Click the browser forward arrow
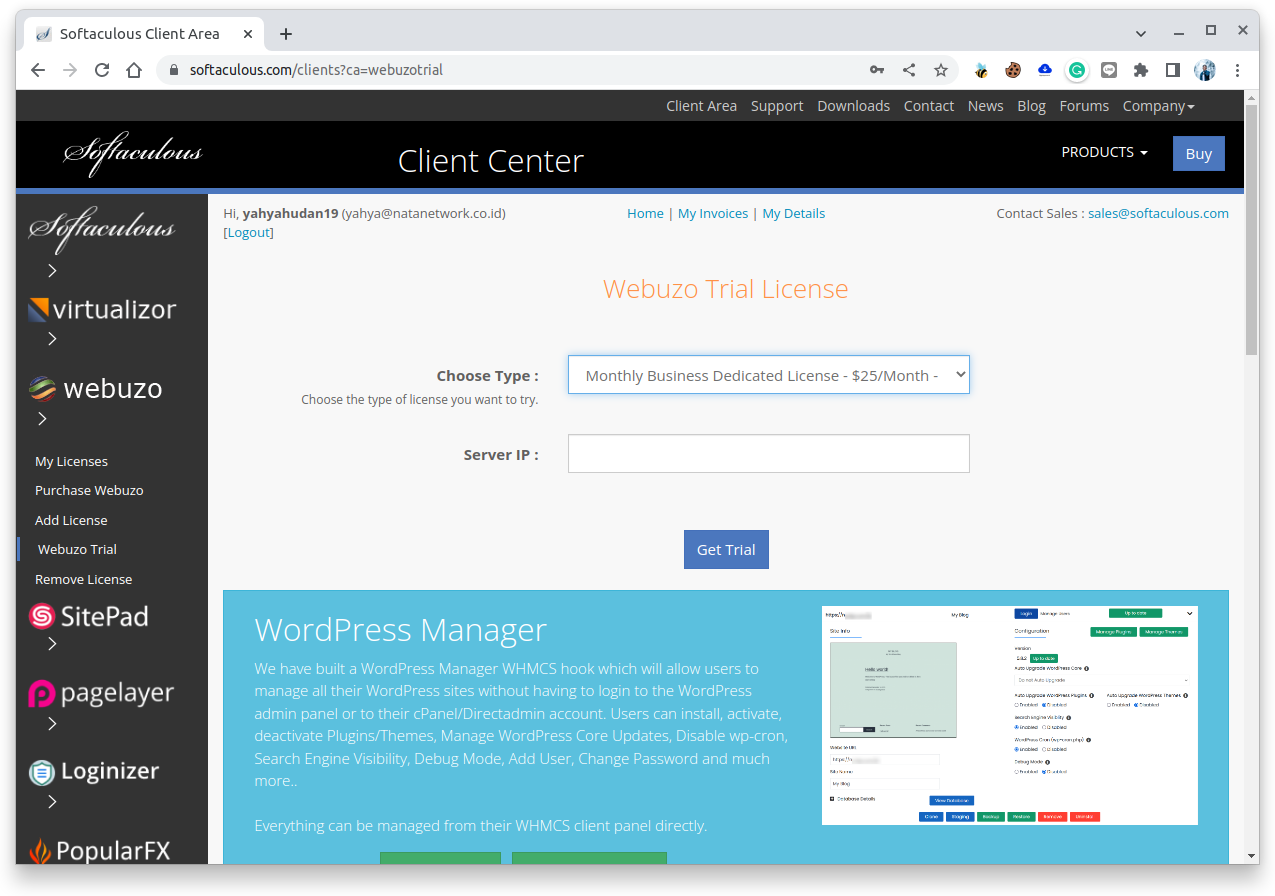The width and height of the screenshot is (1275, 896). pos(70,70)
